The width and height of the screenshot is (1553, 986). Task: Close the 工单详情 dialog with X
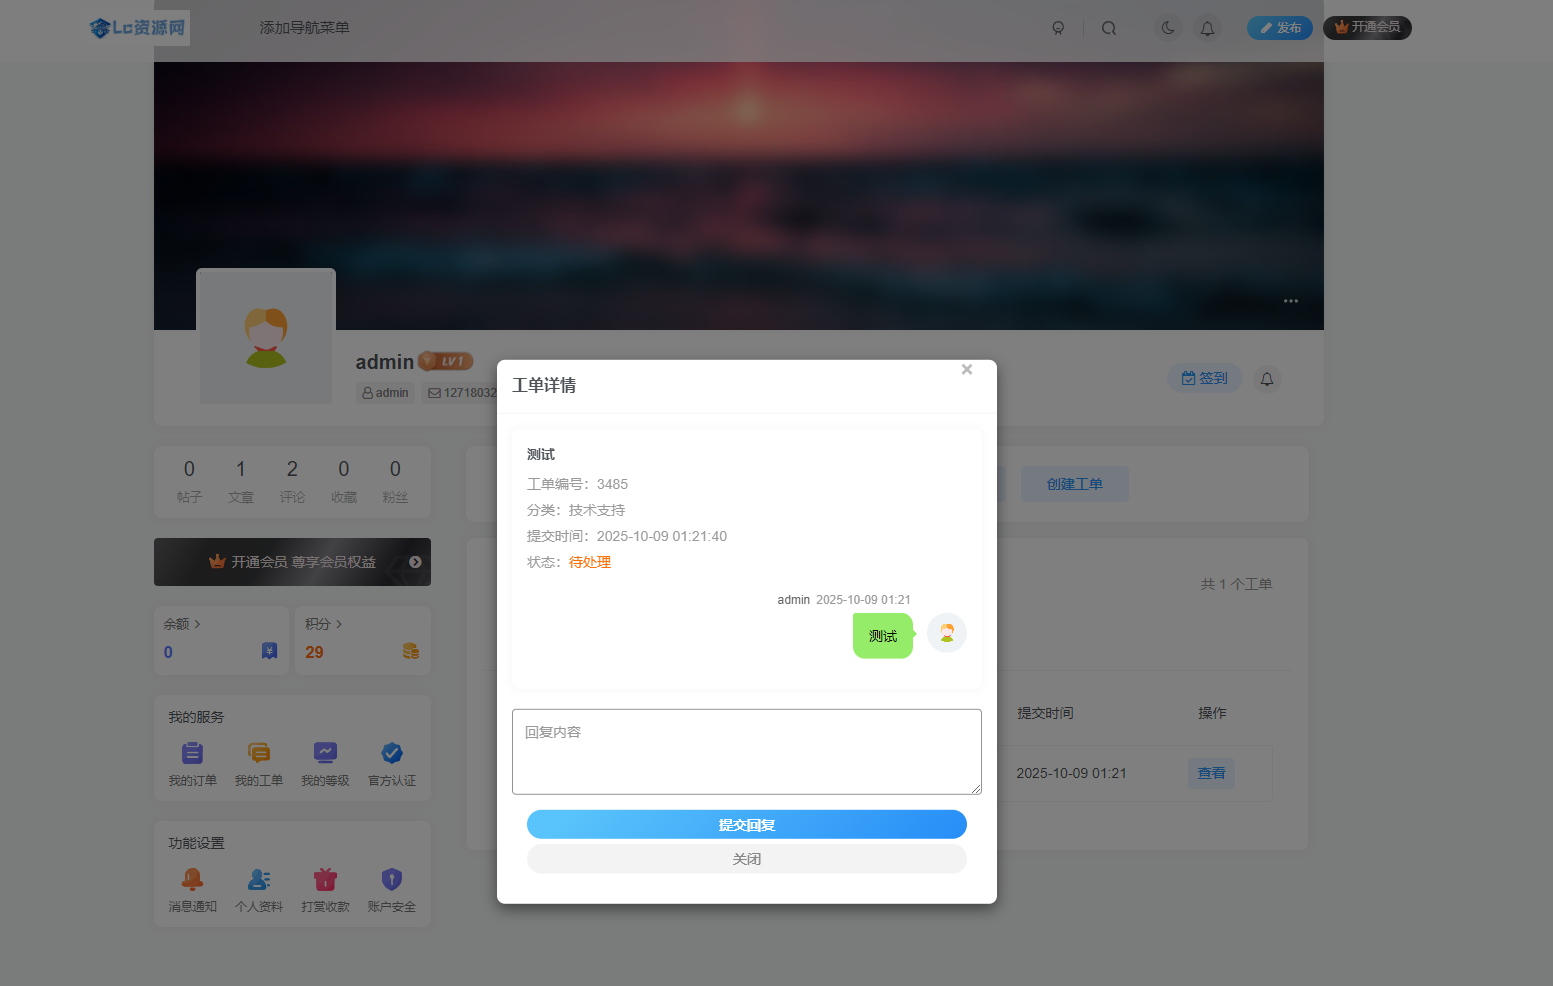[x=966, y=370]
